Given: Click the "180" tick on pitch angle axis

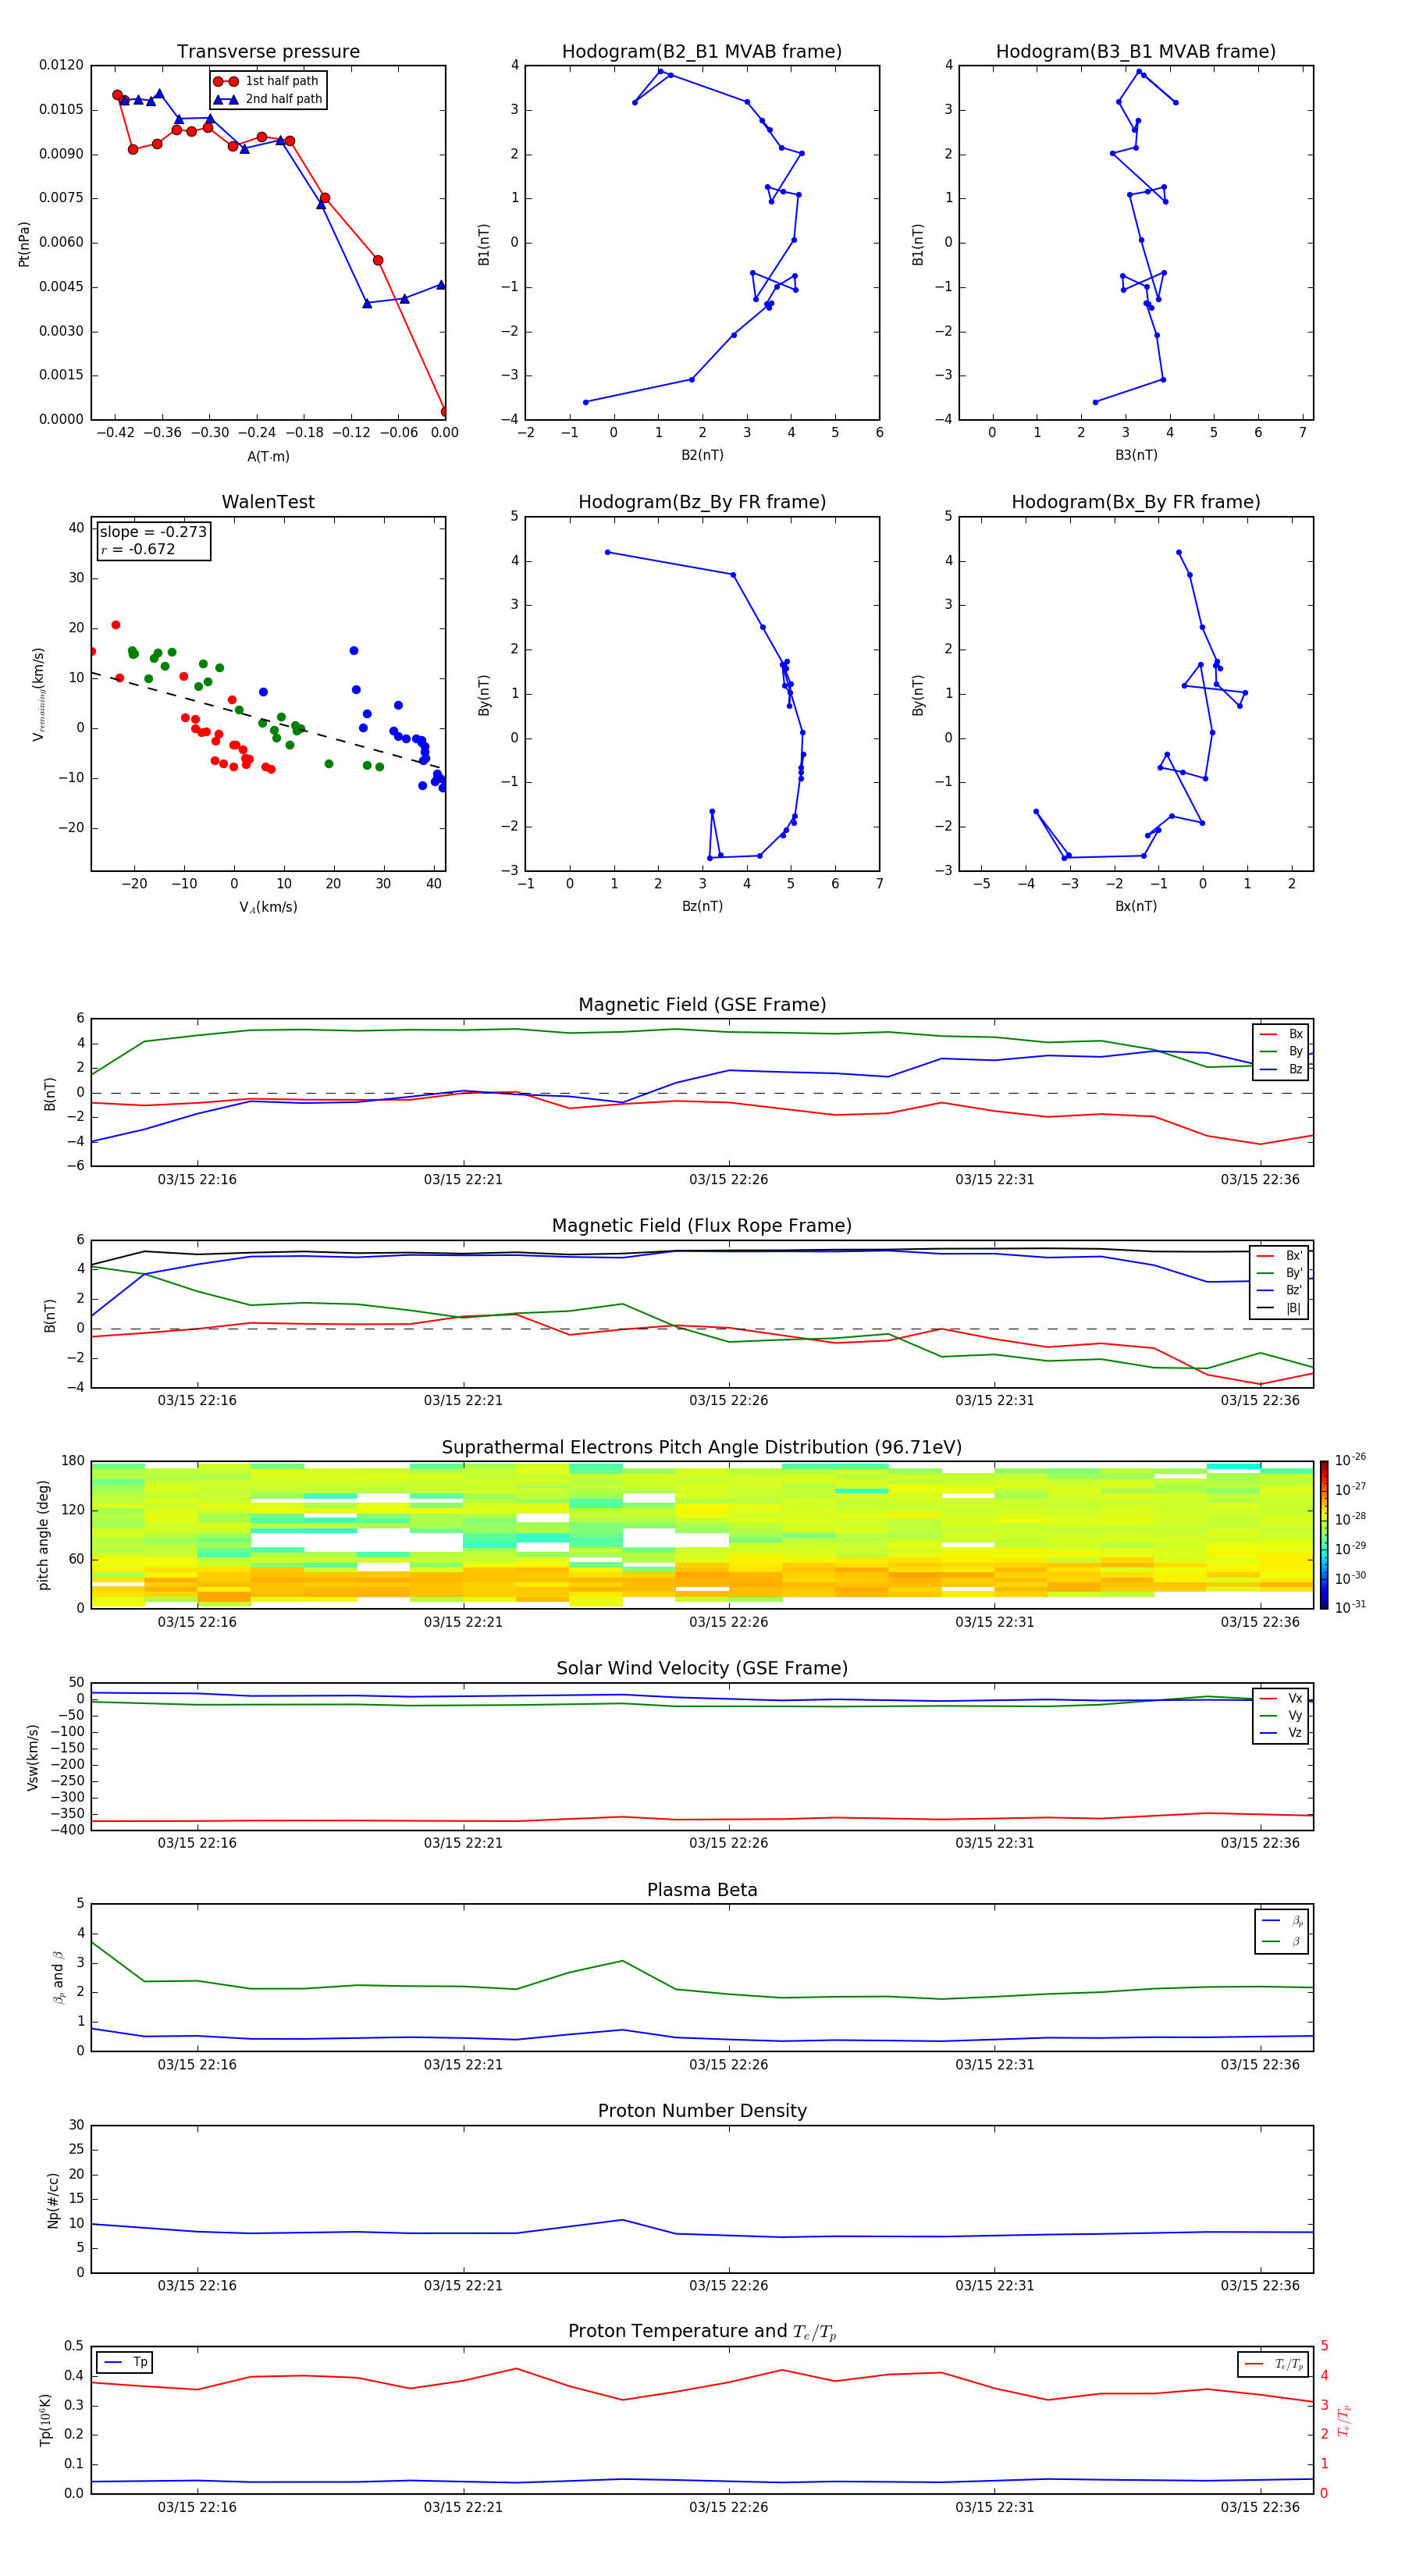Looking at the screenshot, I should [x=73, y=1461].
